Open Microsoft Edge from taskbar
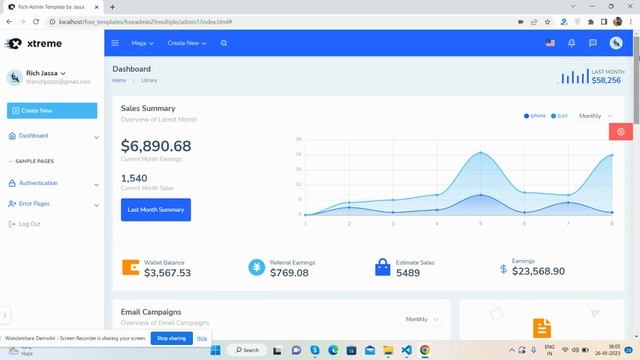The image size is (640, 360). click(x=333, y=350)
